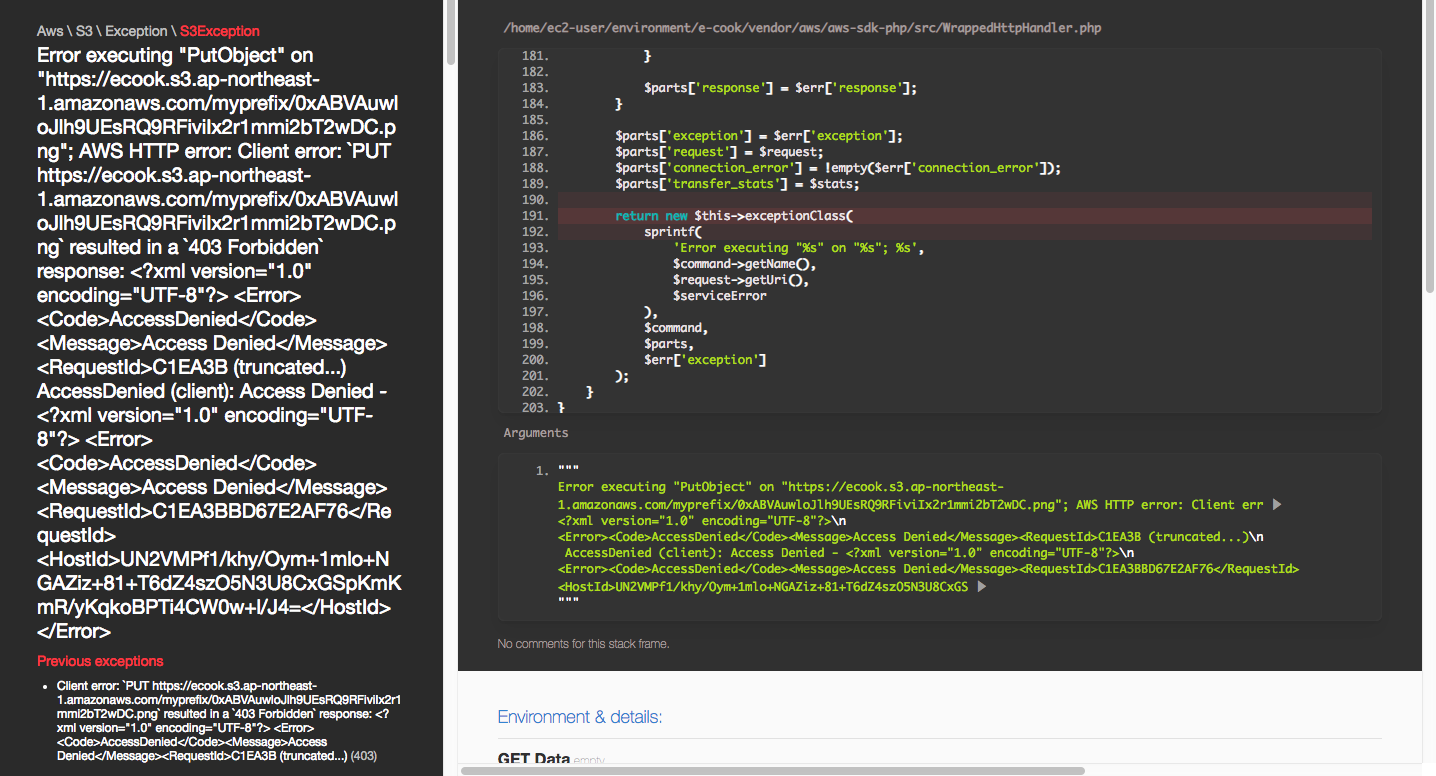
Task: Expand the truncated HostId value in Arguments
Action: (981, 586)
